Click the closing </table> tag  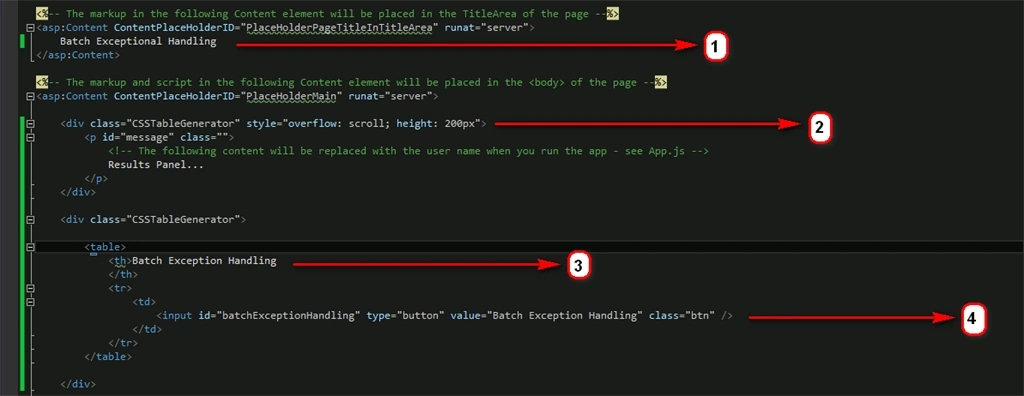coord(108,357)
